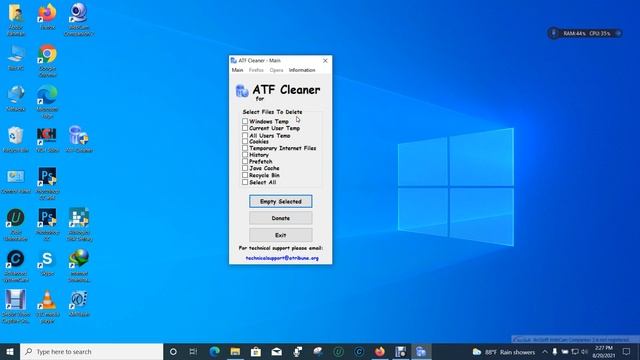Viewport: 640px width, 360px height.
Task: Select the ATF-Cleaner desktop shortcut
Action: [x=79, y=140]
